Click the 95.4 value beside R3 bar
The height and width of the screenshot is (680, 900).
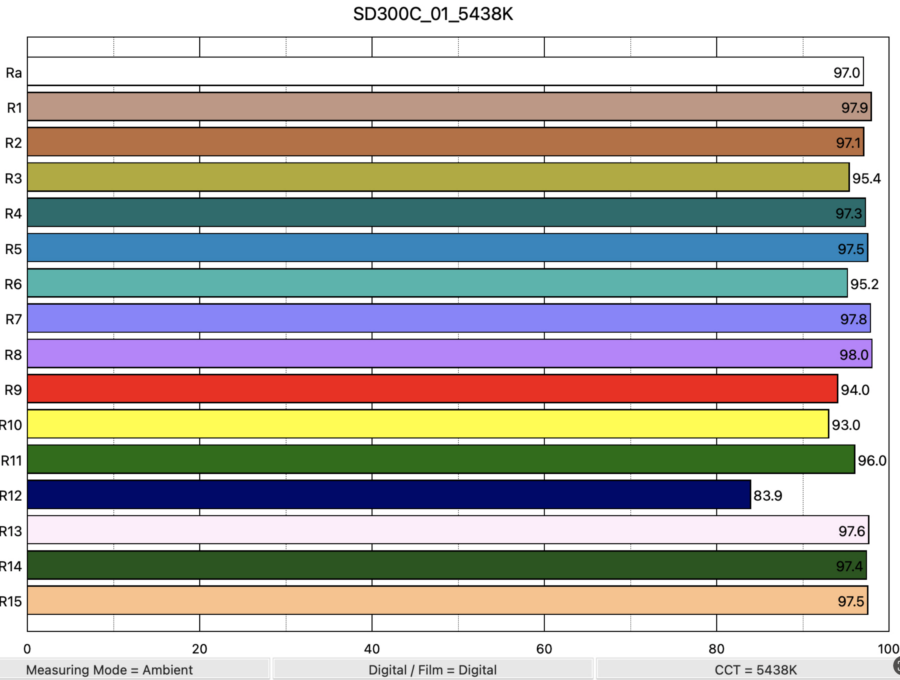[x=866, y=178]
